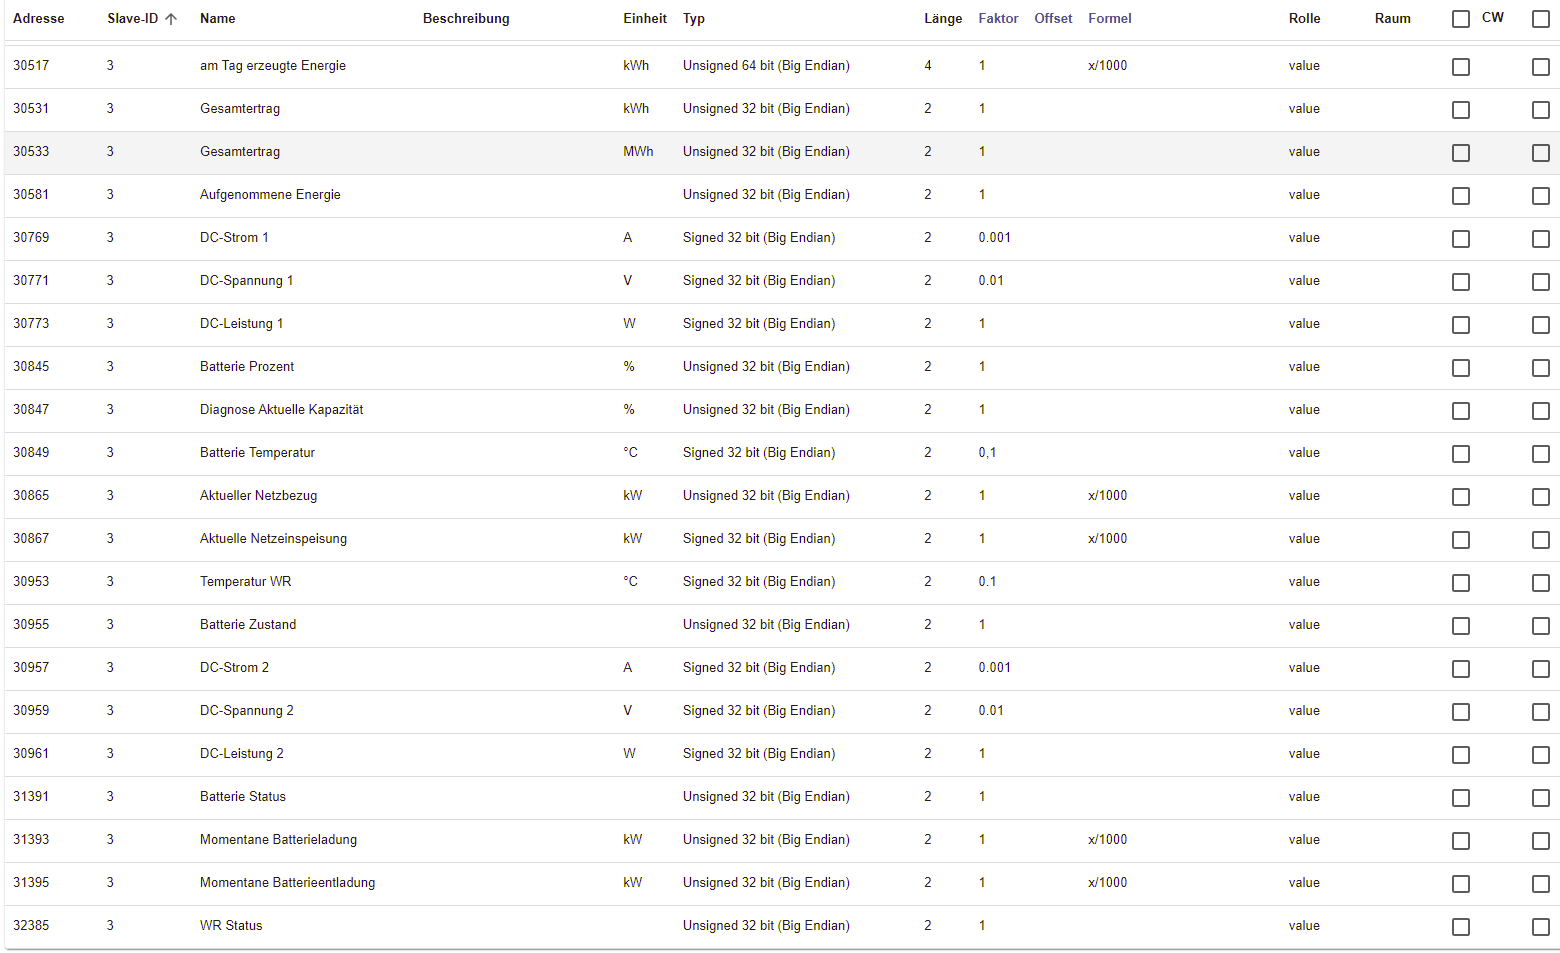
Task: Click the Typ column header
Action: pos(694,19)
